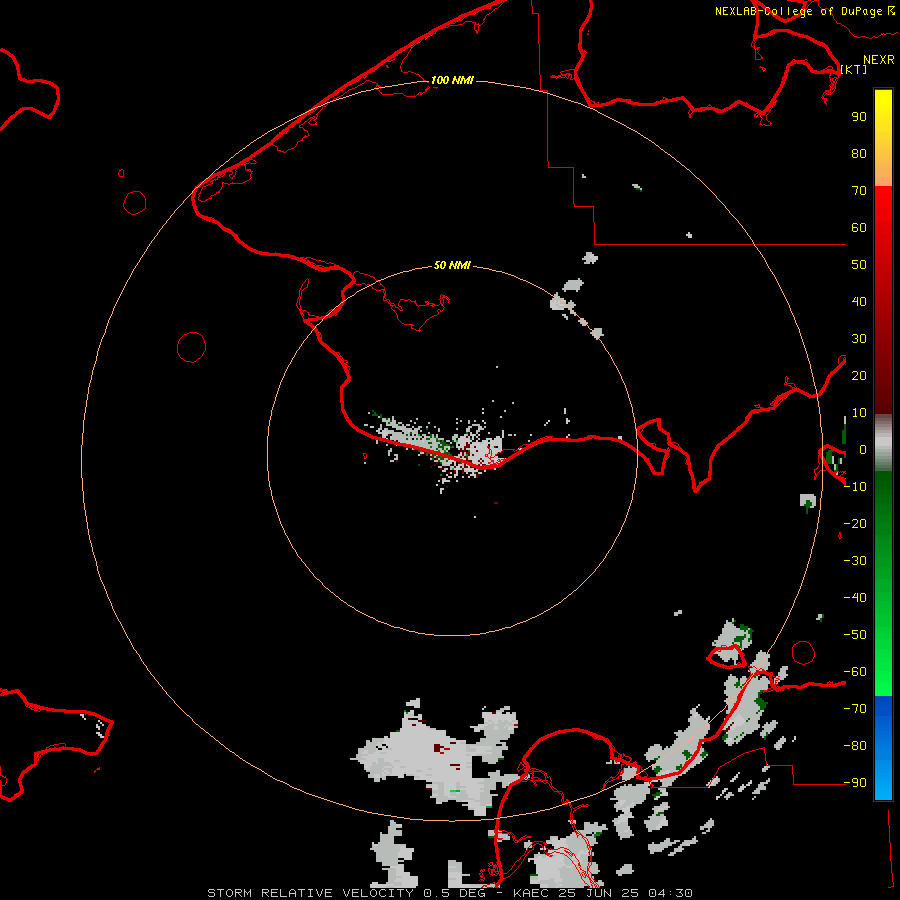Select "0.5 DEG" in the bottom caption
Image resolution: width=900 pixels, height=900 pixels.
(457, 893)
